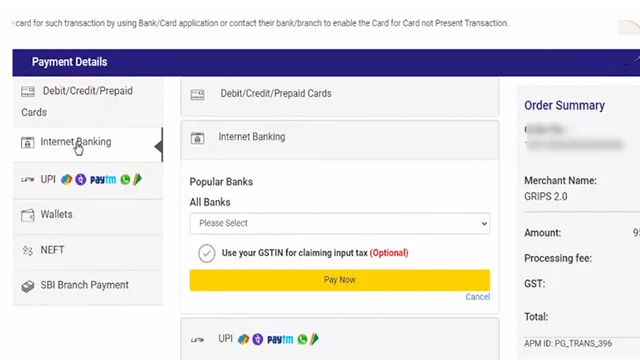Image resolution: width=640 pixels, height=360 pixels.
Task: Click the card icon in Debit/Credit/Prepaid Cards panel header
Action: tap(197, 95)
